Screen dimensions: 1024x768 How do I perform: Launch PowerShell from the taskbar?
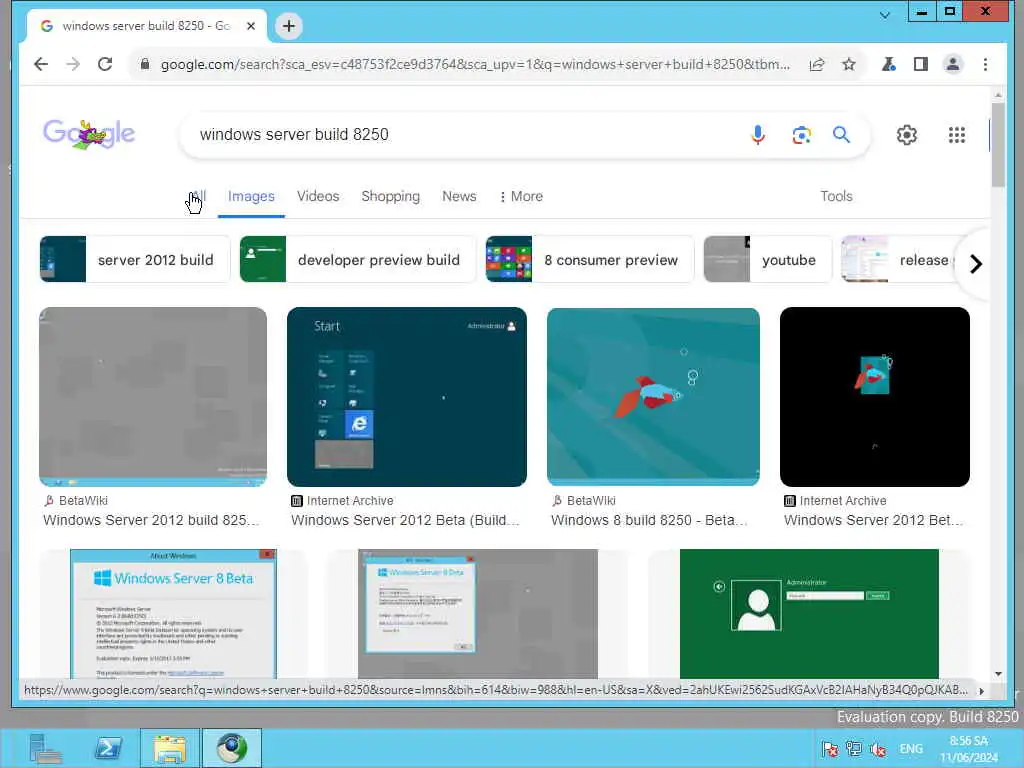pos(108,748)
